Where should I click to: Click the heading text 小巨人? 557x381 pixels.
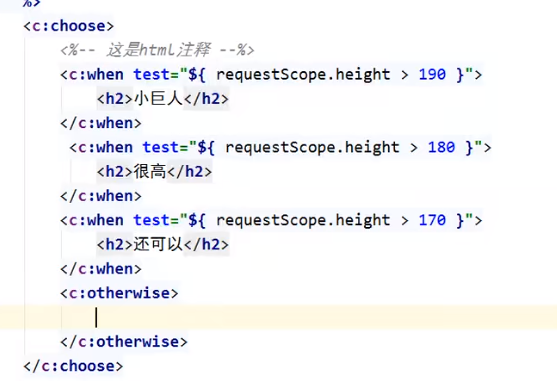tap(158, 98)
